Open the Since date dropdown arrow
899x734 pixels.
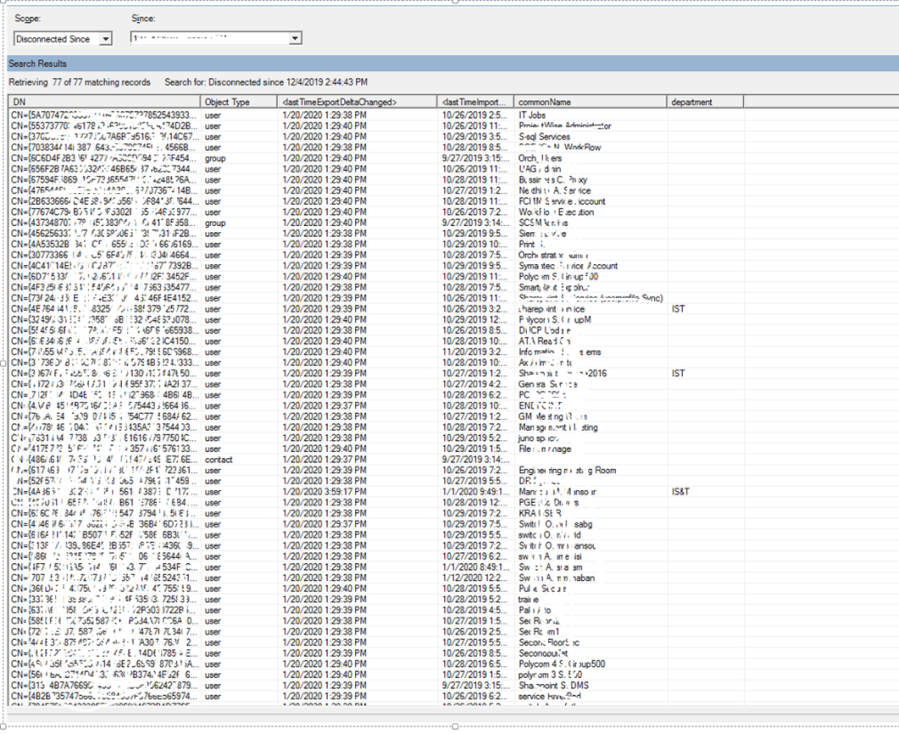coord(295,39)
